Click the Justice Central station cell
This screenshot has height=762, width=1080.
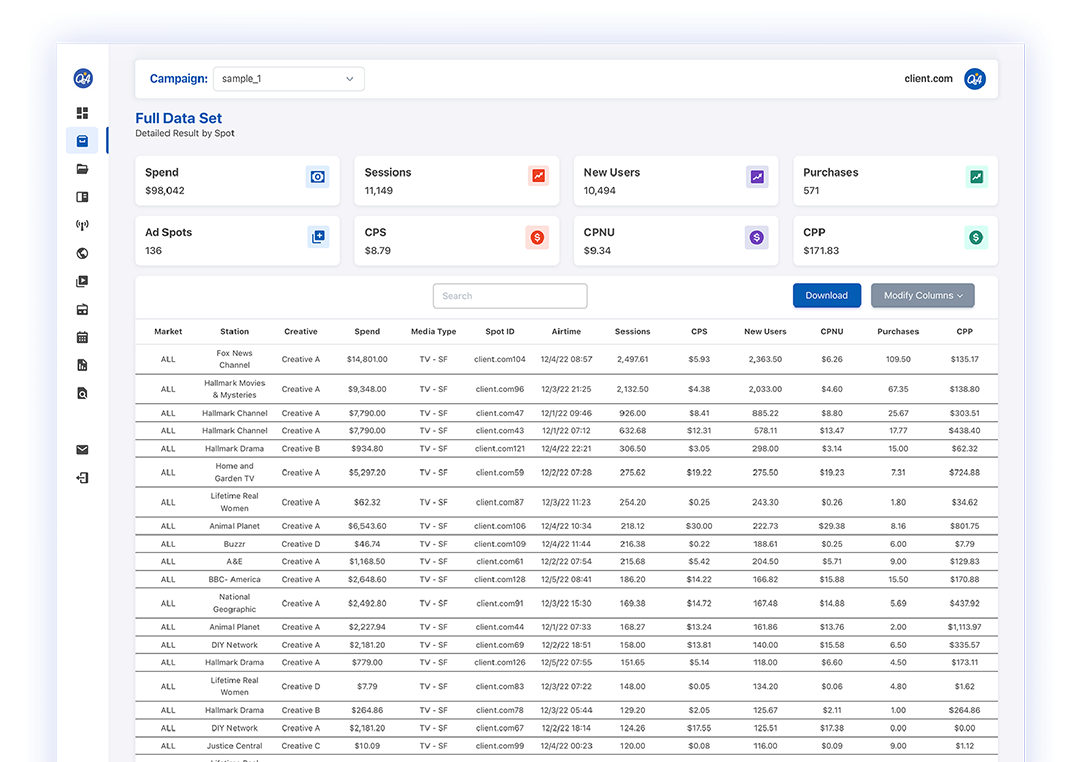click(234, 745)
